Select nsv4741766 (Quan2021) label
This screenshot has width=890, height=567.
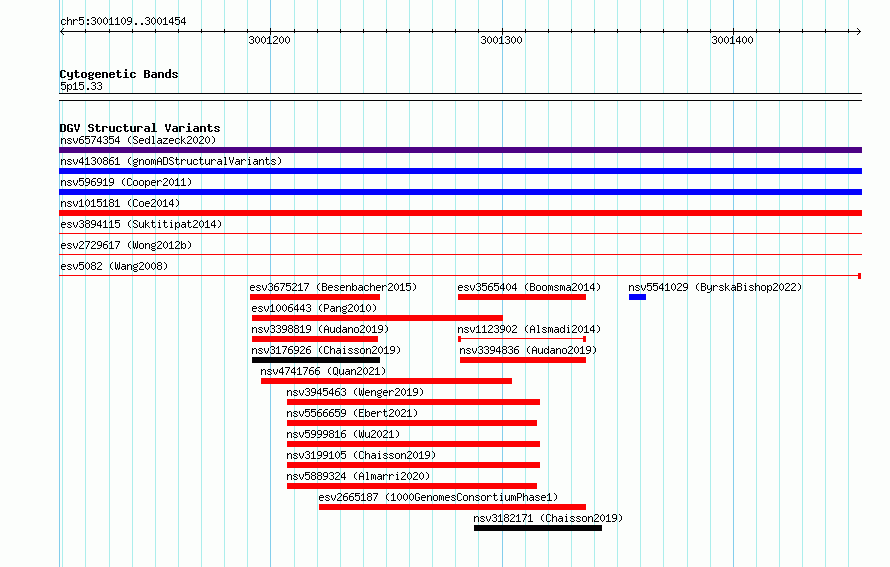pyautogui.click(x=323, y=371)
